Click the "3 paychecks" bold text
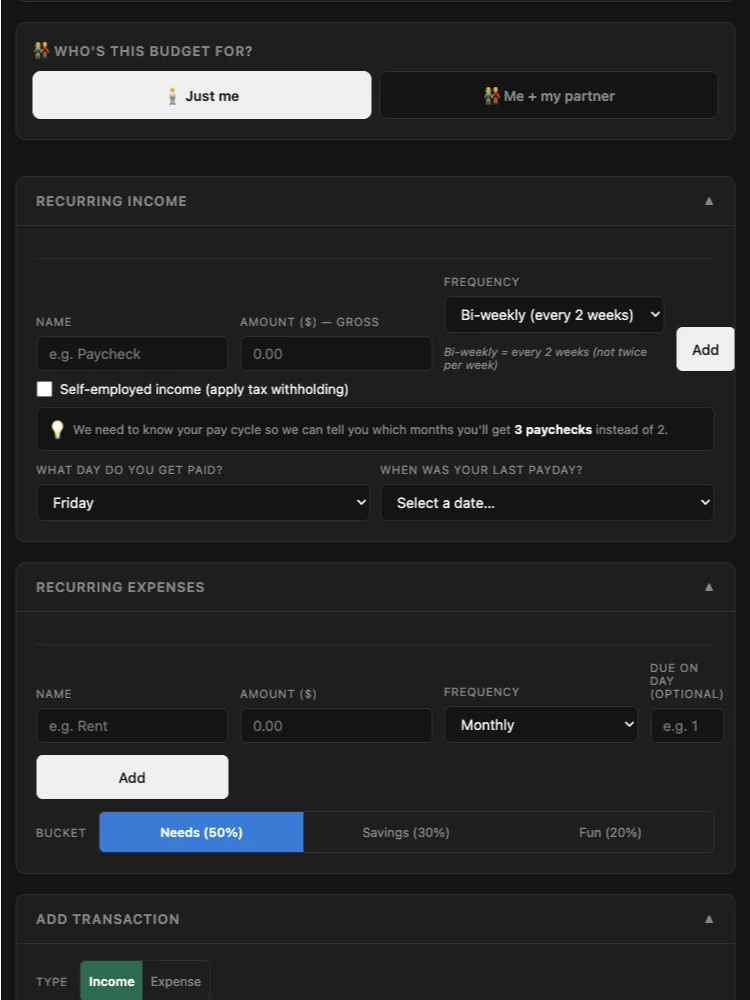750x1000 pixels. 553,429
